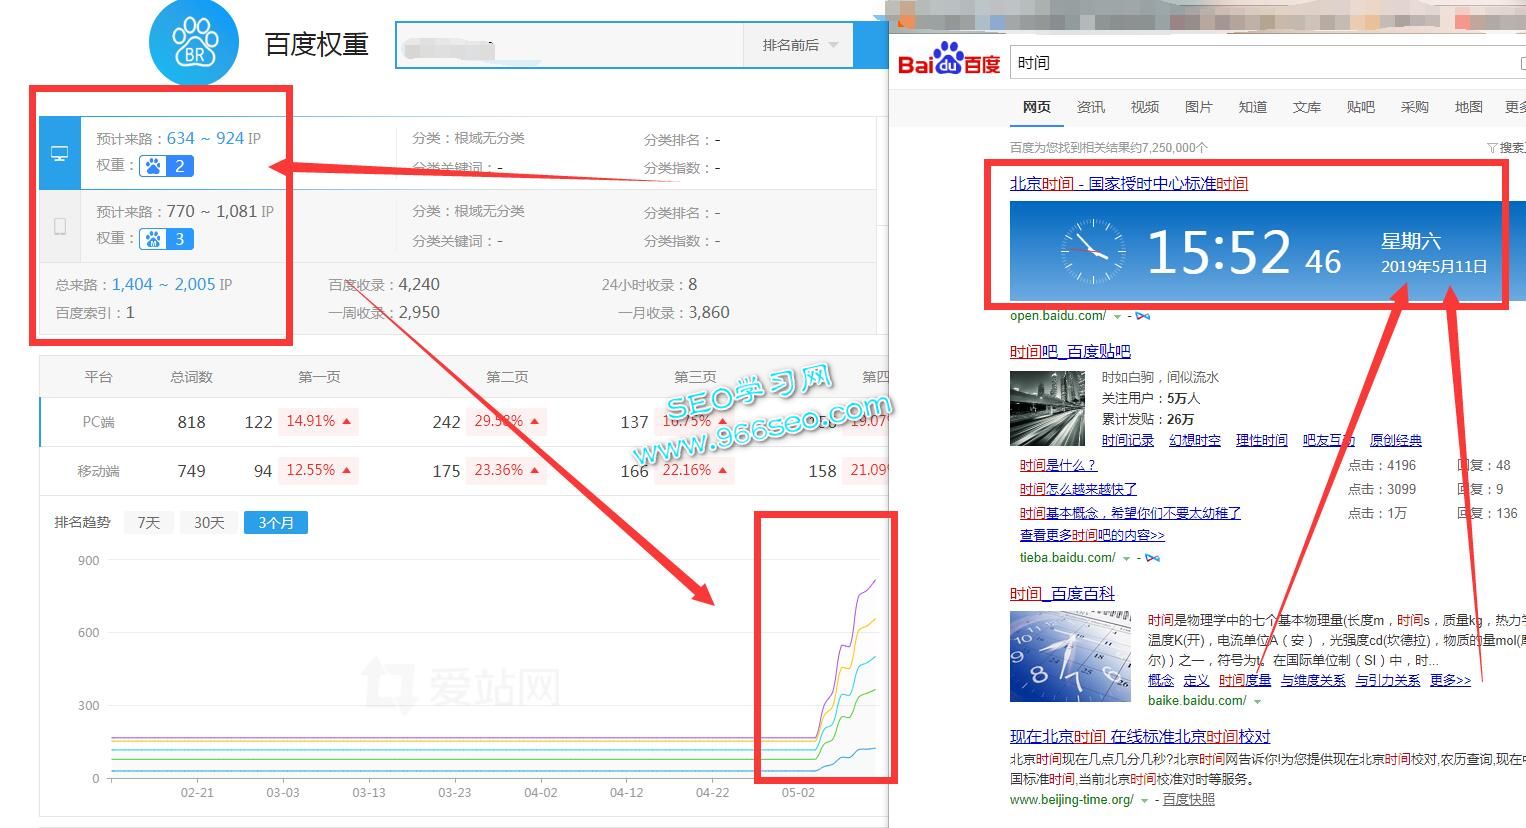Click the paw weight badge showing 3
The width and height of the screenshot is (1526, 828).
tap(166, 239)
